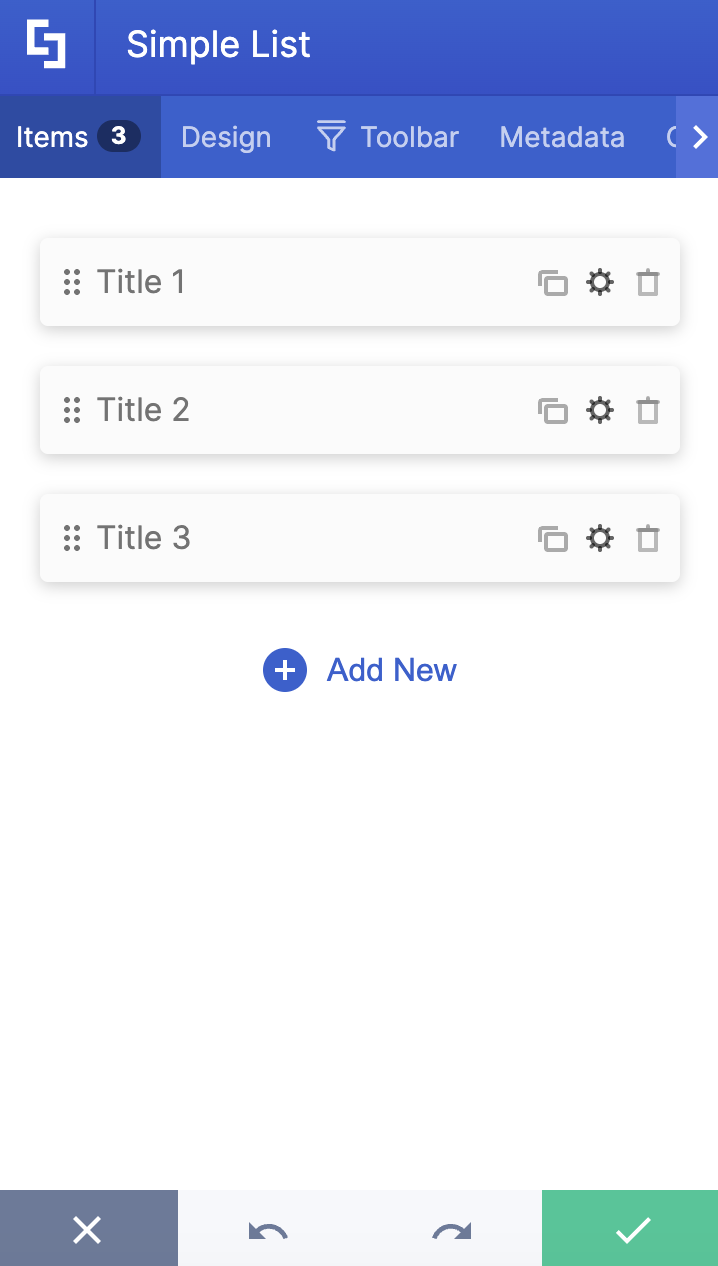Grab the drag handle on Title 3
718x1266 pixels.
click(71, 538)
